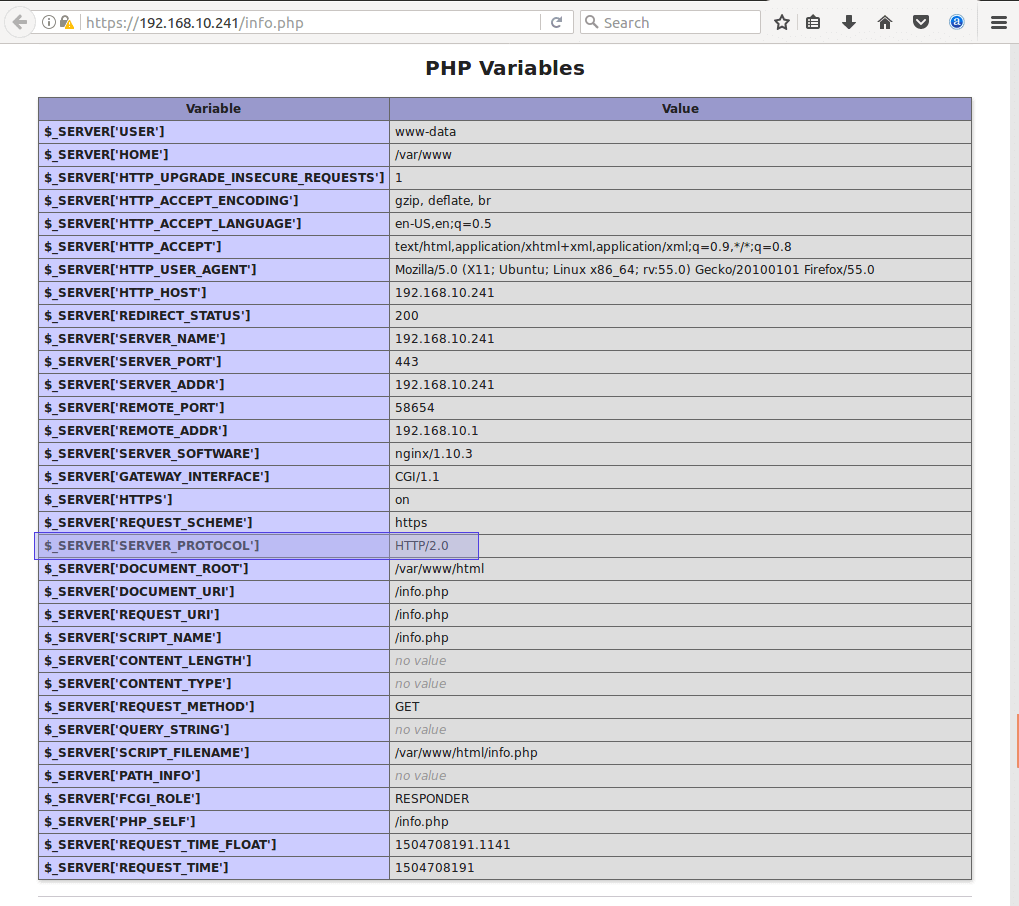Image resolution: width=1019 pixels, height=906 pixels.
Task: Click 'no value' in the CONTENT_LENGTH row
Action: point(420,661)
